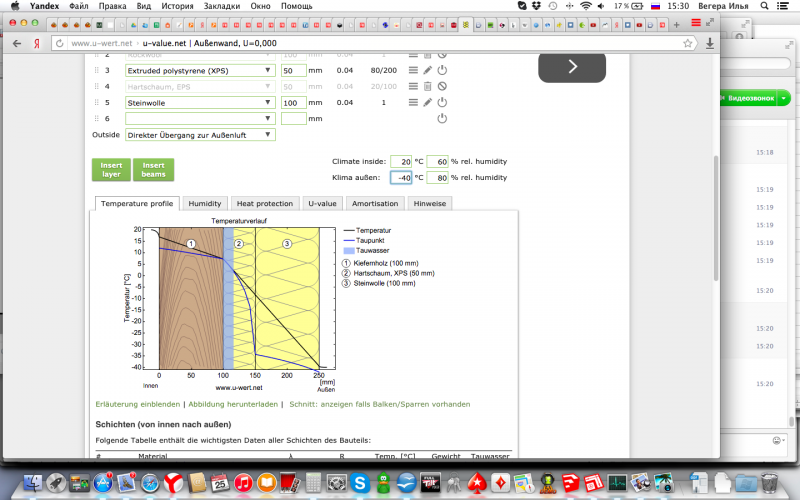
Task: Open the История menu
Action: (177, 6)
